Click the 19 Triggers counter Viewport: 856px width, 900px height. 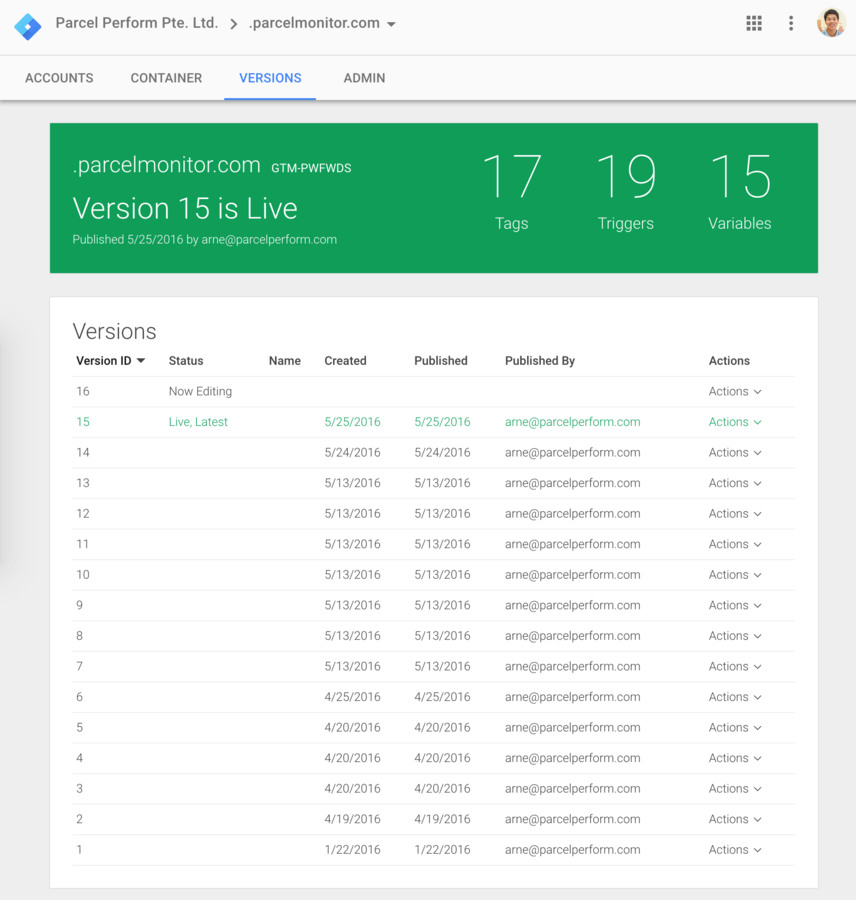coord(626,192)
